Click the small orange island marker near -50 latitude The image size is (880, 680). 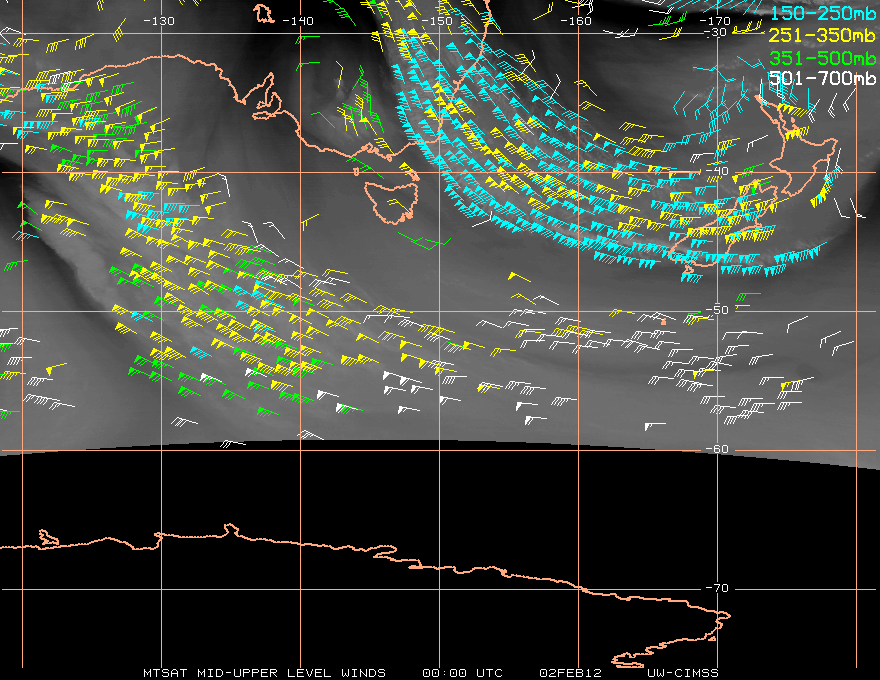pyautogui.click(x=662, y=322)
